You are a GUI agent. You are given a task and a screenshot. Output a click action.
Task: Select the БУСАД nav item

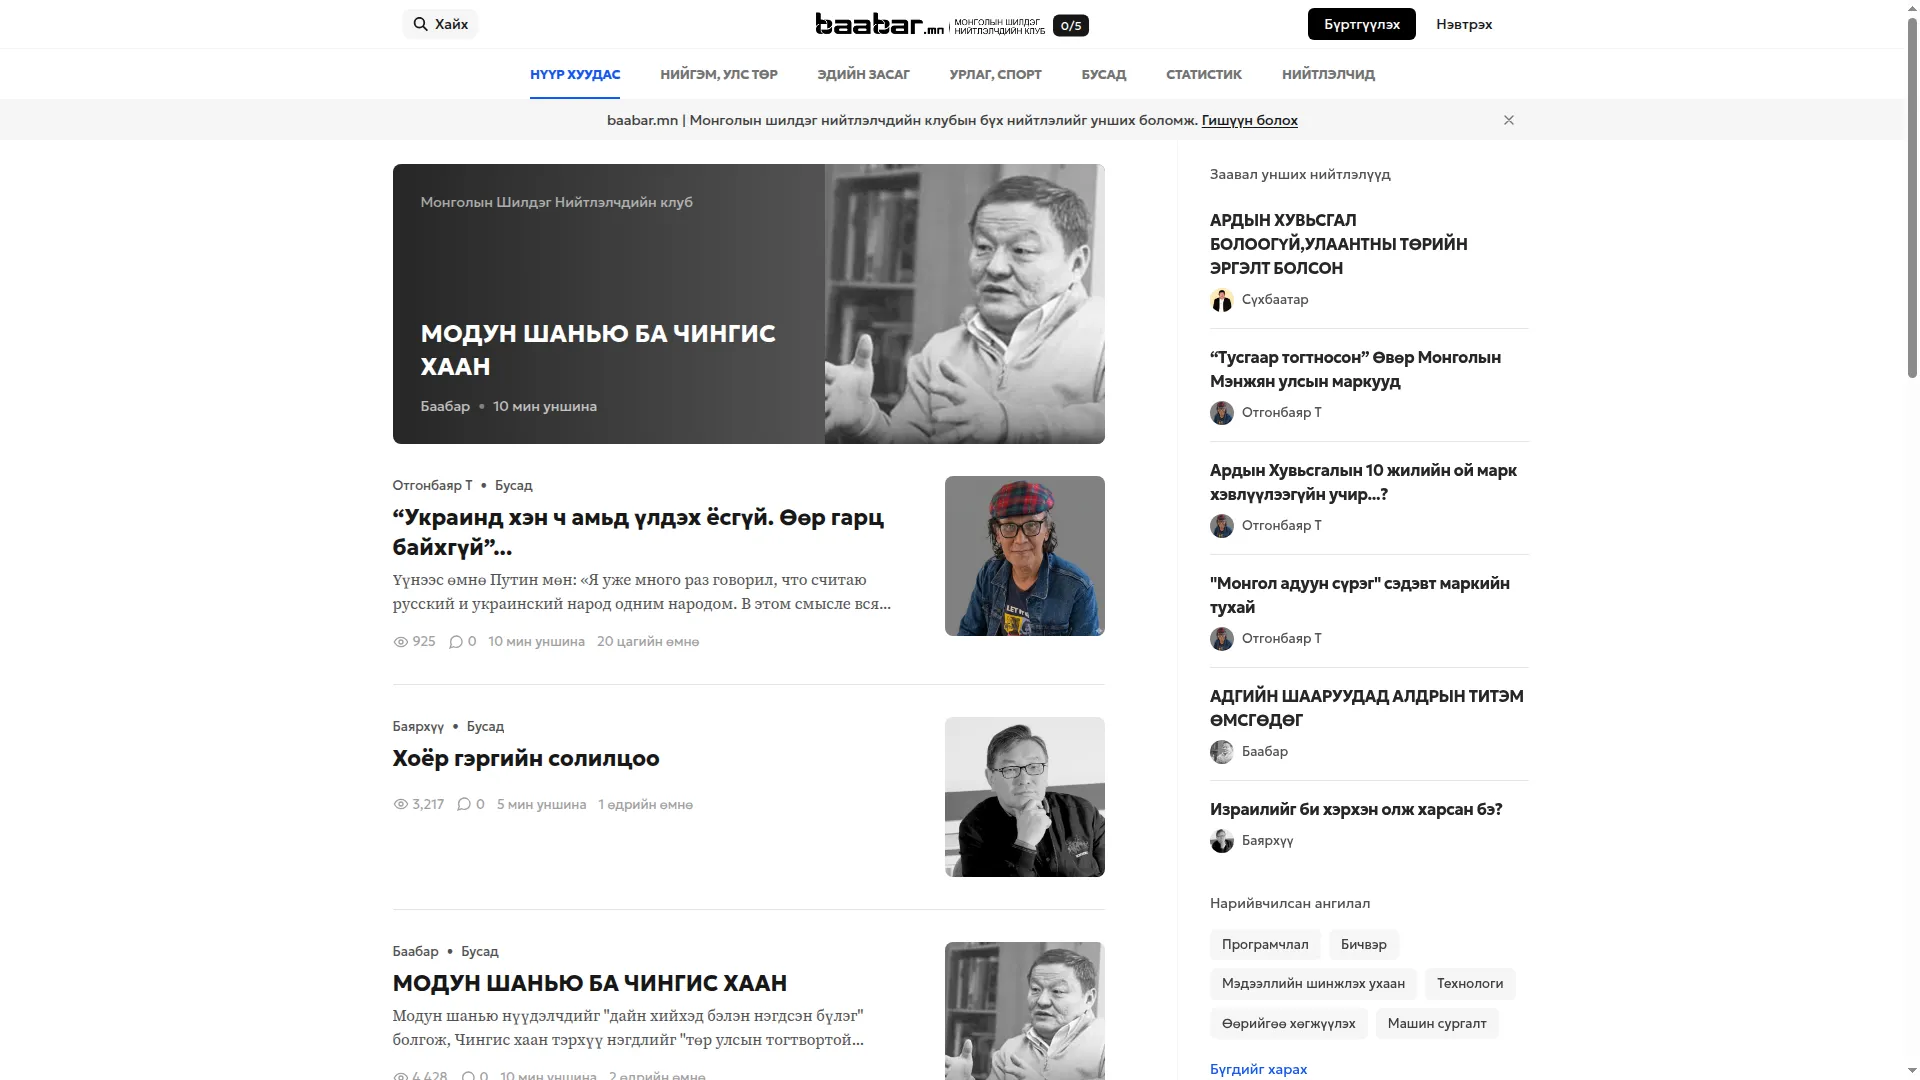pyautogui.click(x=1104, y=74)
